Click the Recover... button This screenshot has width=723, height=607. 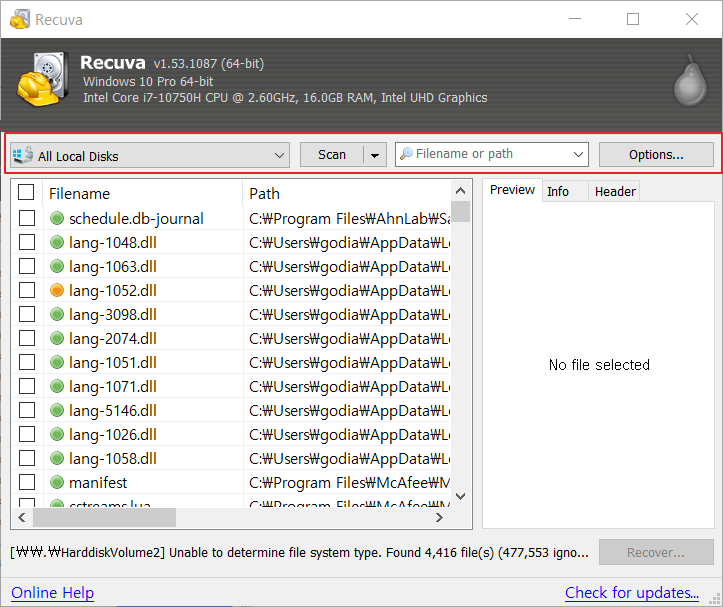(656, 553)
